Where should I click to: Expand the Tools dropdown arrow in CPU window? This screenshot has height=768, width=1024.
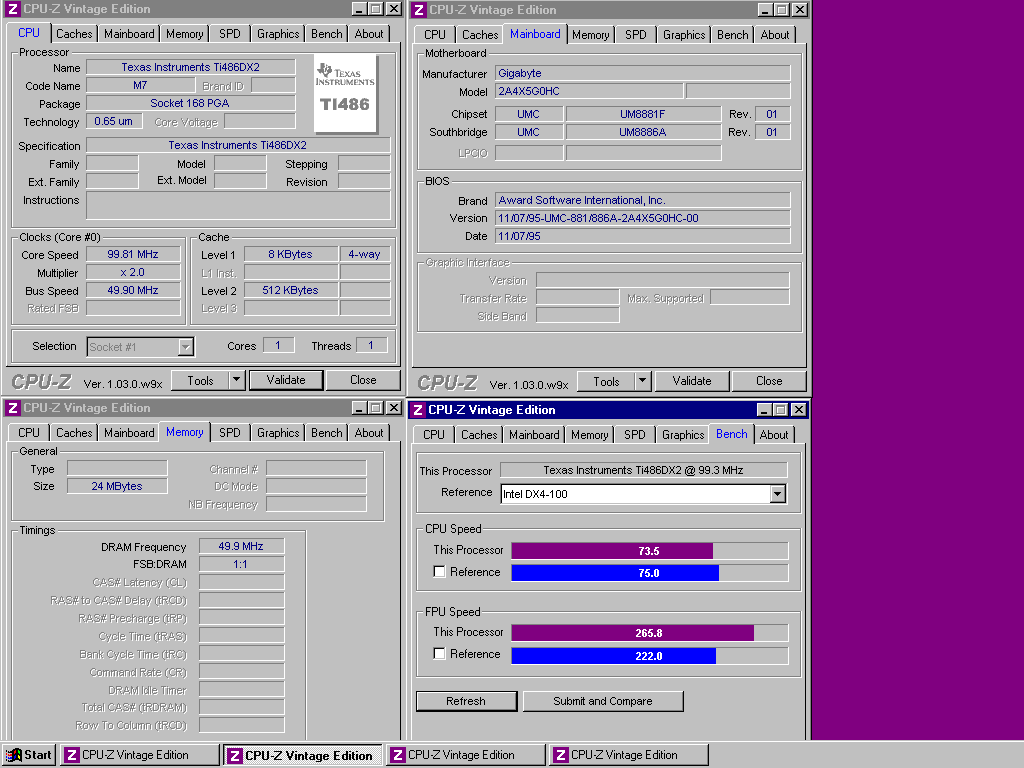tap(236, 380)
